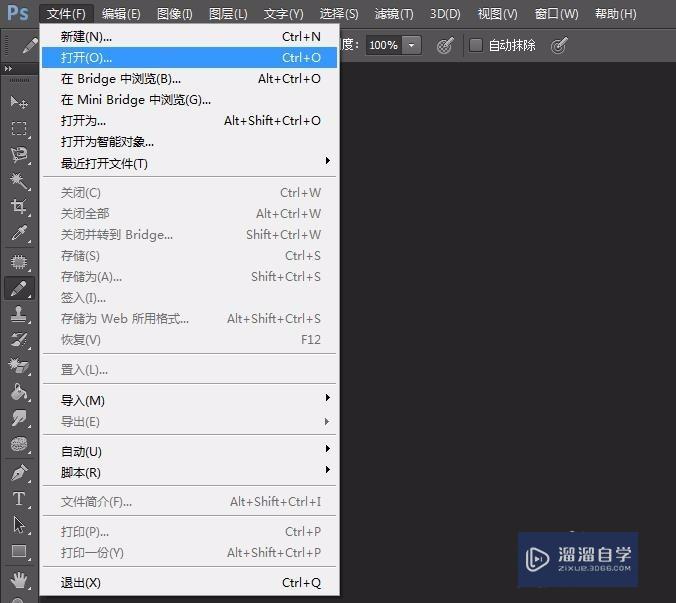676x603 pixels.
Task: Select the Smudge tool
Action: point(19,418)
